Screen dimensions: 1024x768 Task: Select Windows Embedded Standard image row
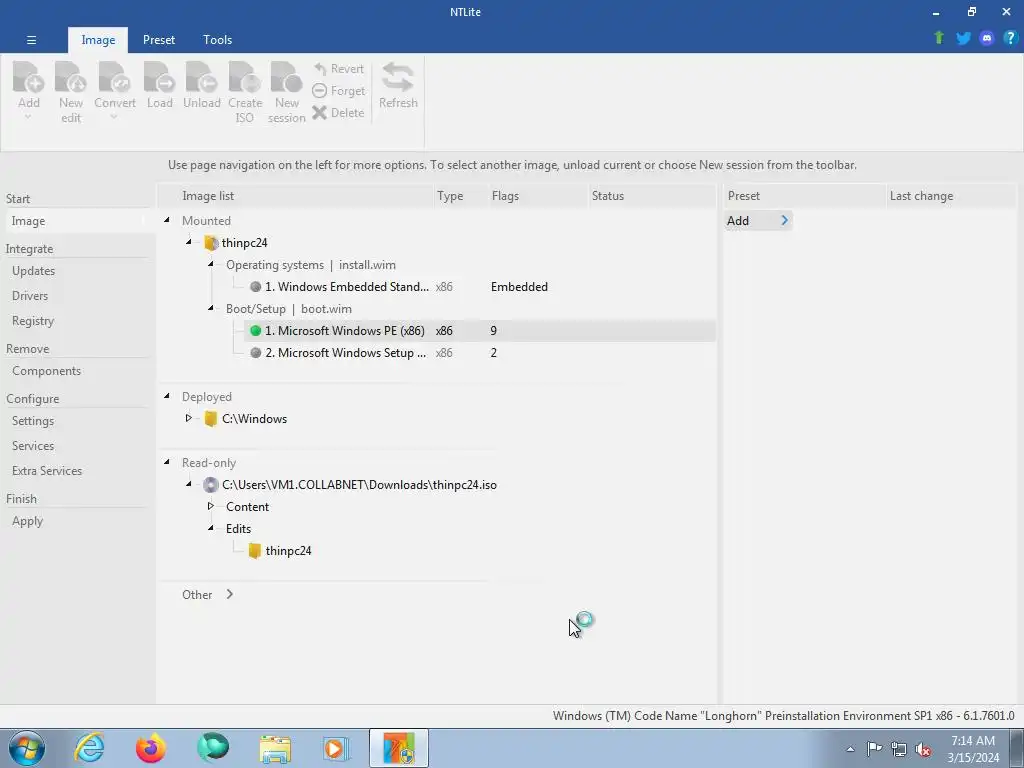pos(480,287)
